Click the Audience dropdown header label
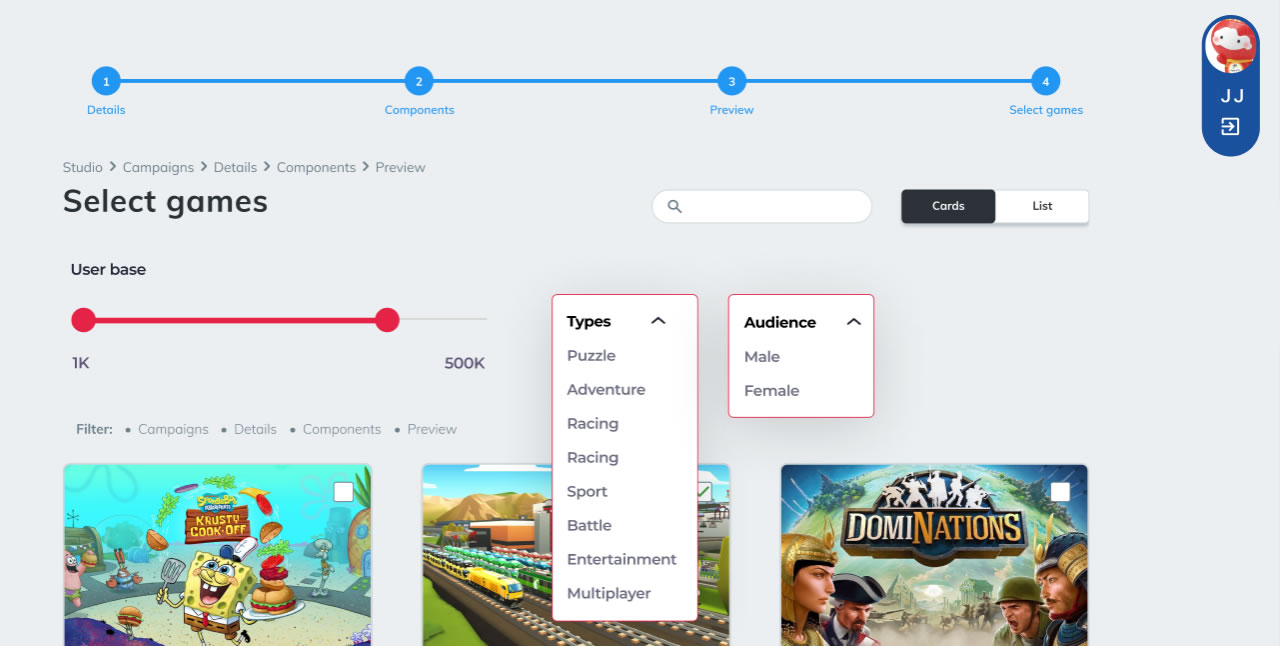The height and width of the screenshot is (646, 1280). point(780,322)
